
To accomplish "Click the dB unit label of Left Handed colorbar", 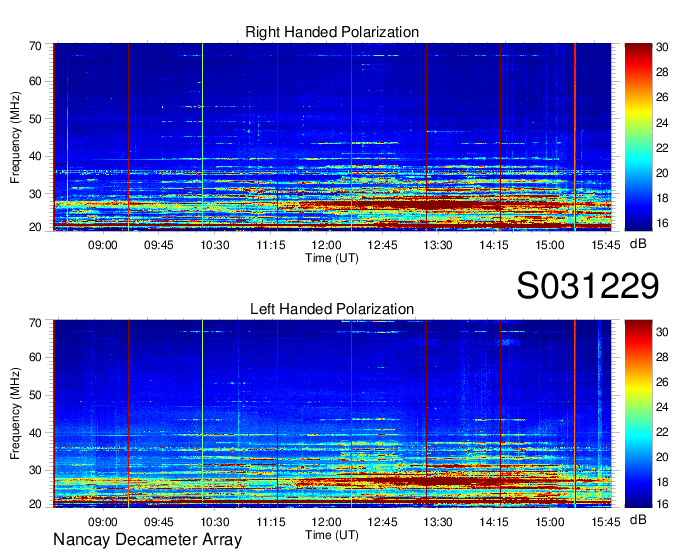I will click(638, 520).
